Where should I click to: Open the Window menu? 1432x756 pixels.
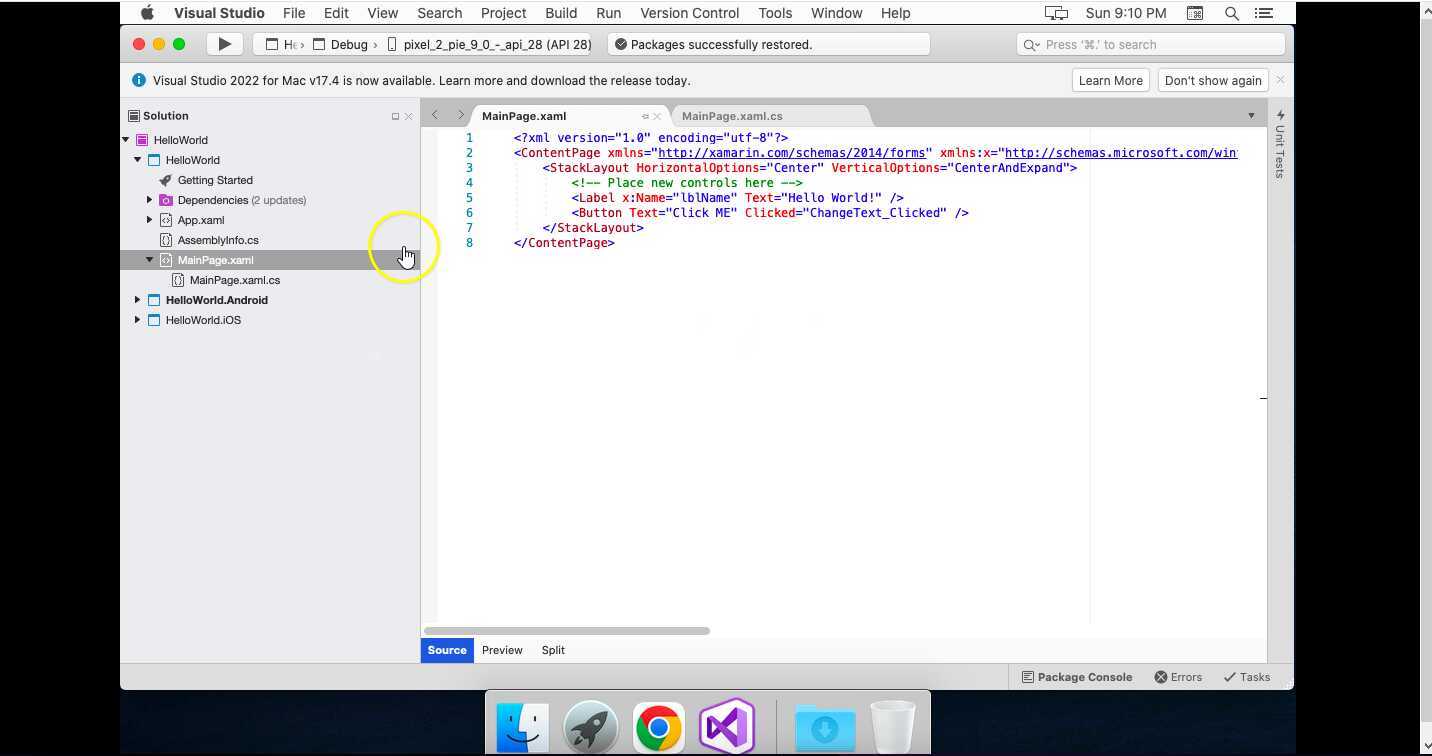(836, 13)
